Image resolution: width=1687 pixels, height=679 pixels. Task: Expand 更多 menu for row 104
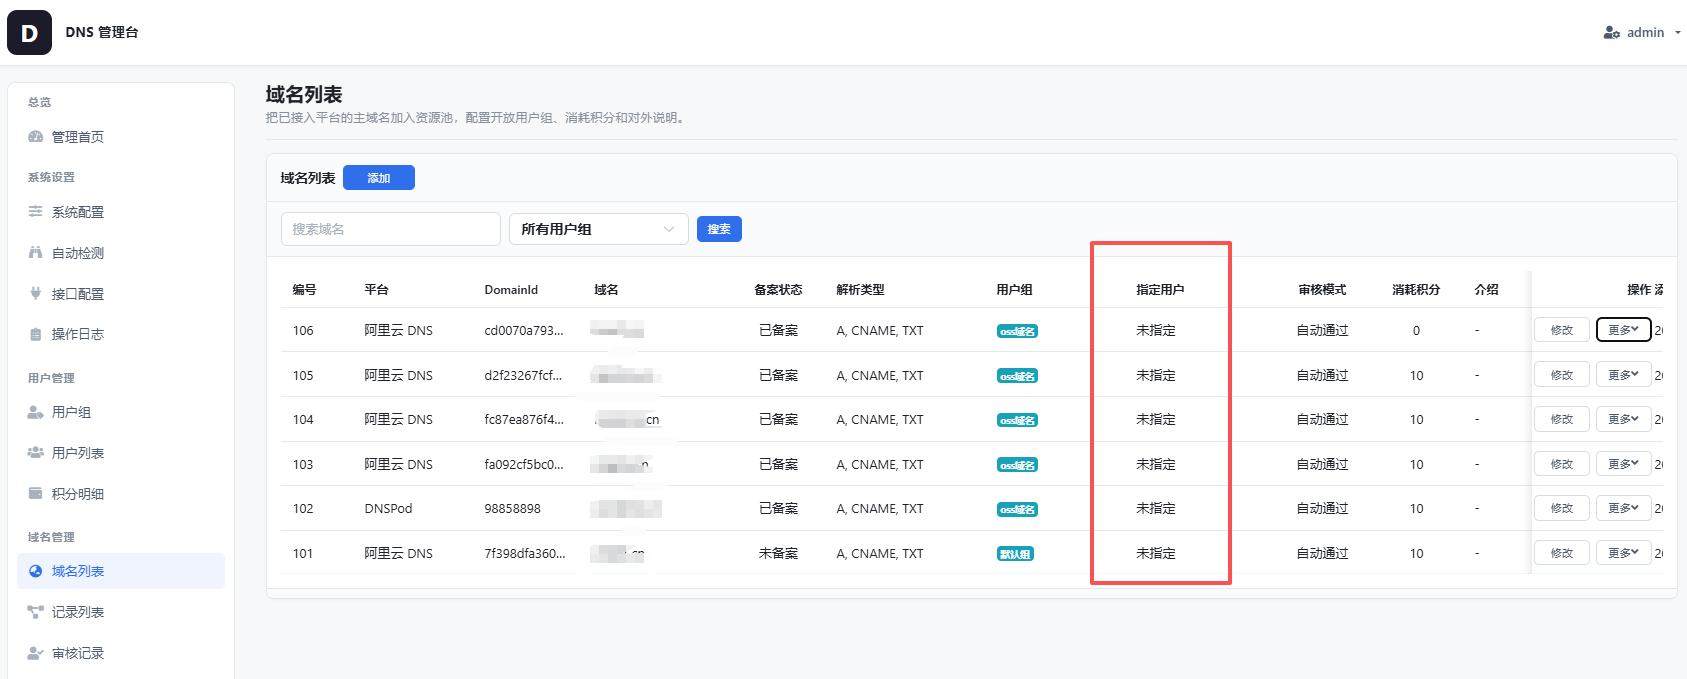coord(1623,419)
